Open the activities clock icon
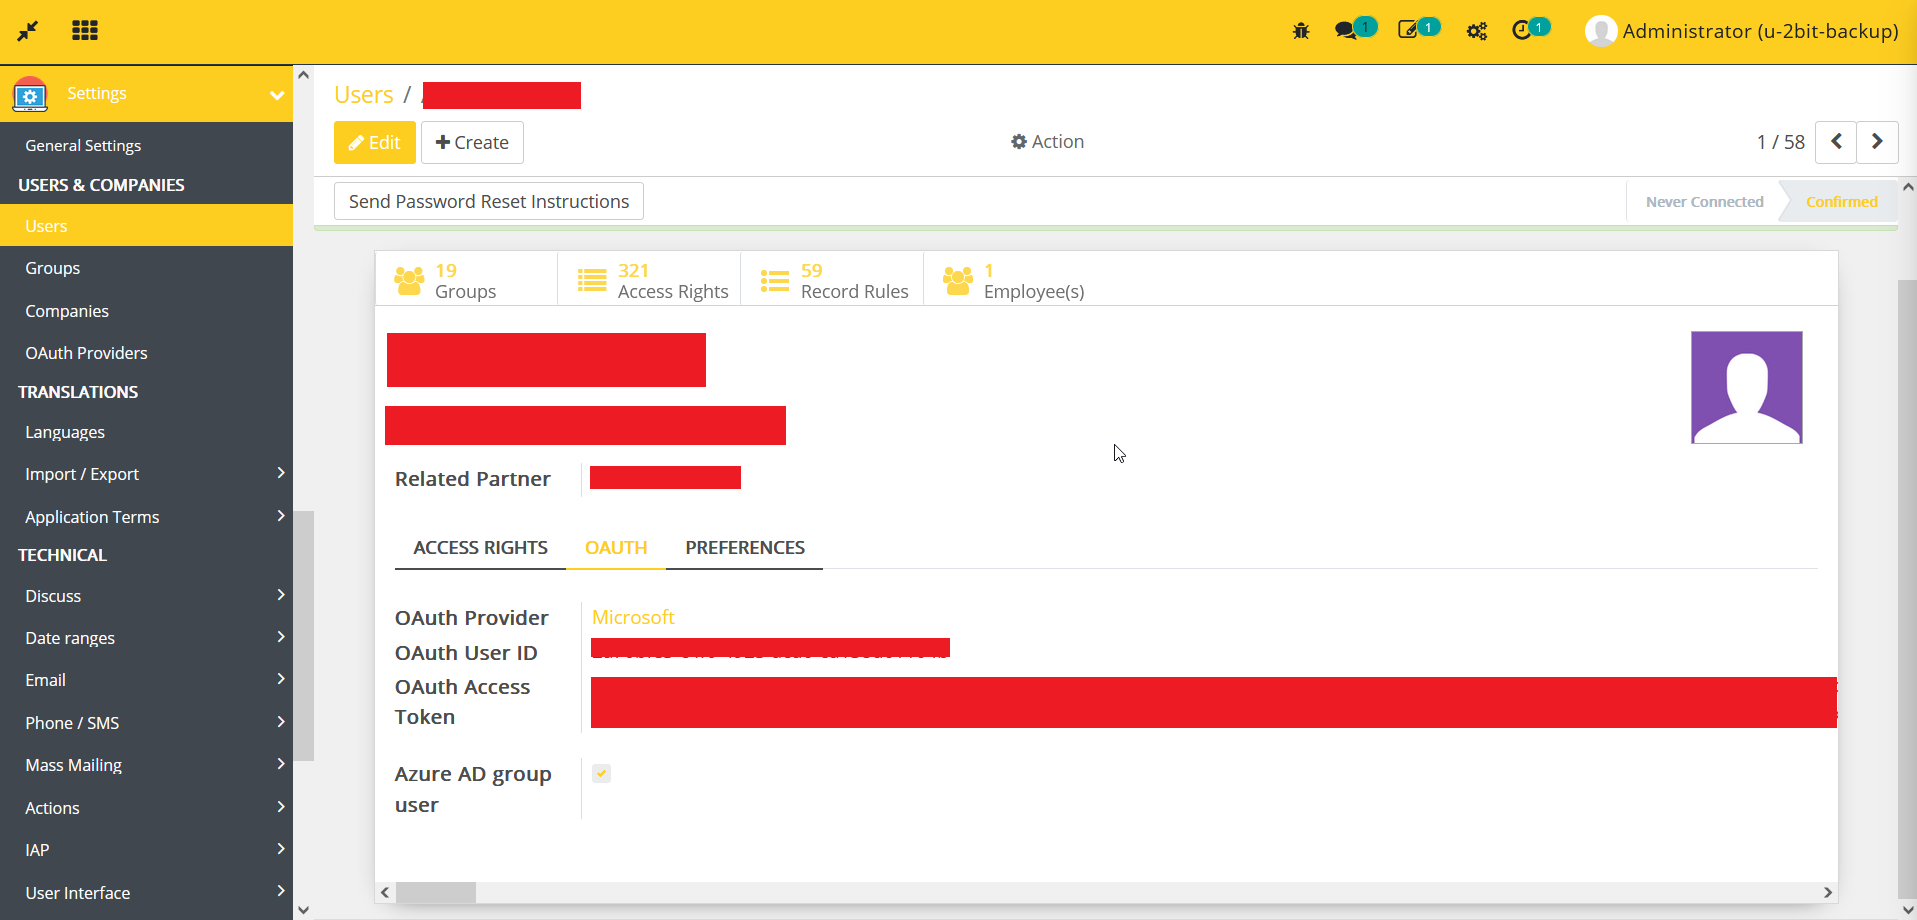 (1521, 30)
